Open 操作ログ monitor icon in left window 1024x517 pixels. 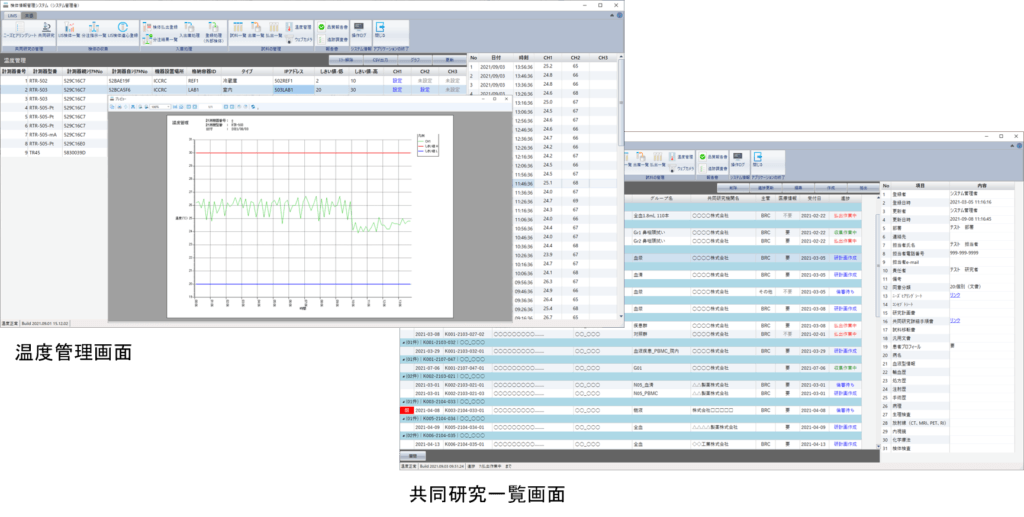coord(354,30)
